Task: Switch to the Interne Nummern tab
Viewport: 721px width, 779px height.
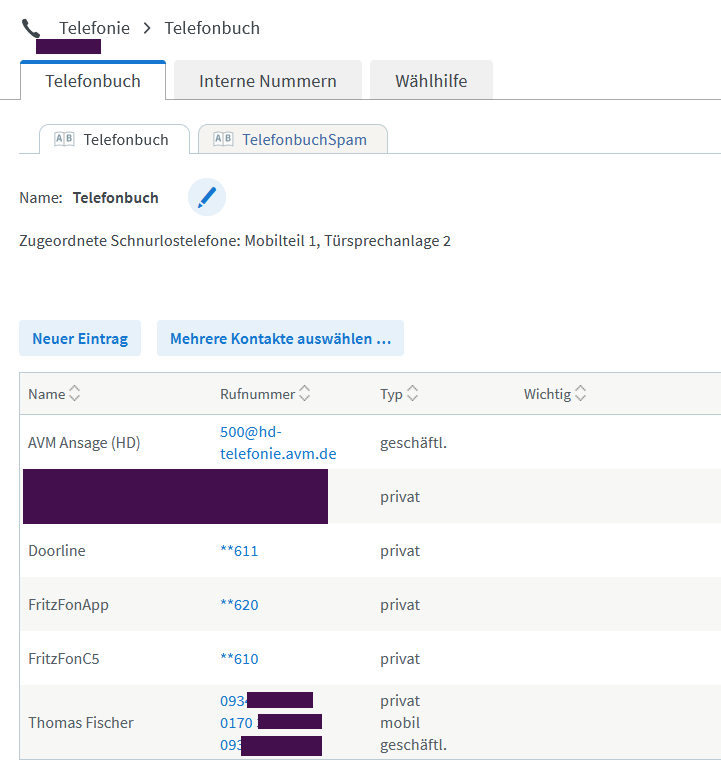Action: coord(268,80)
